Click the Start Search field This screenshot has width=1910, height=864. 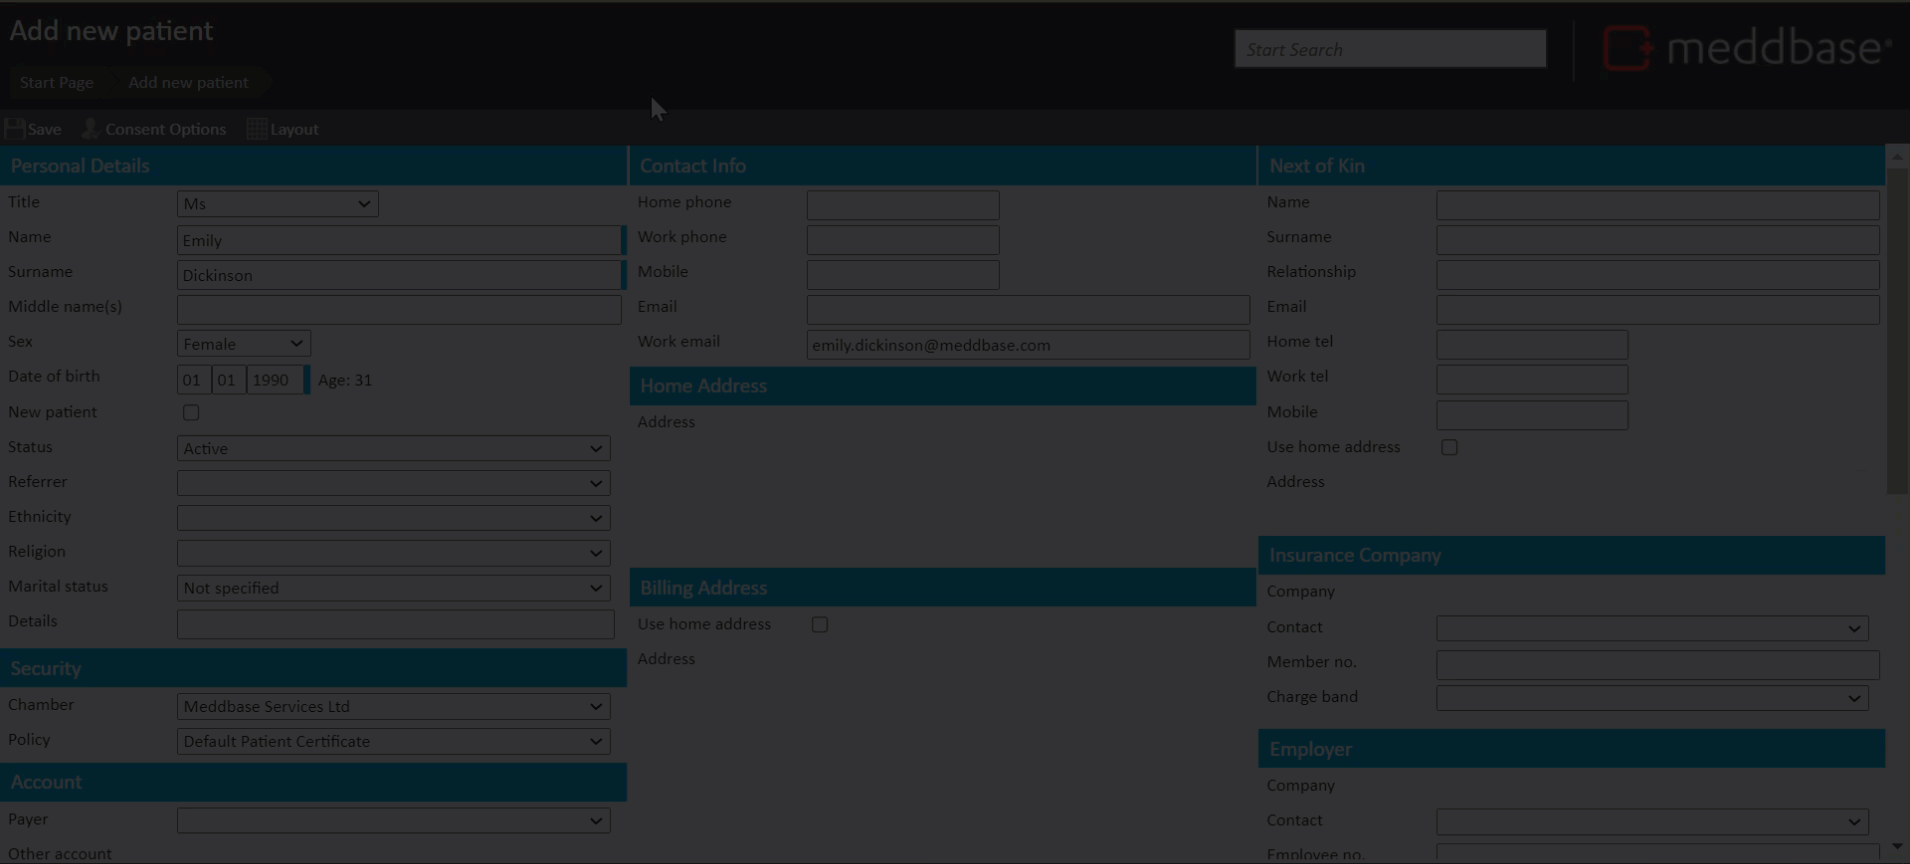click(1389, 49)
